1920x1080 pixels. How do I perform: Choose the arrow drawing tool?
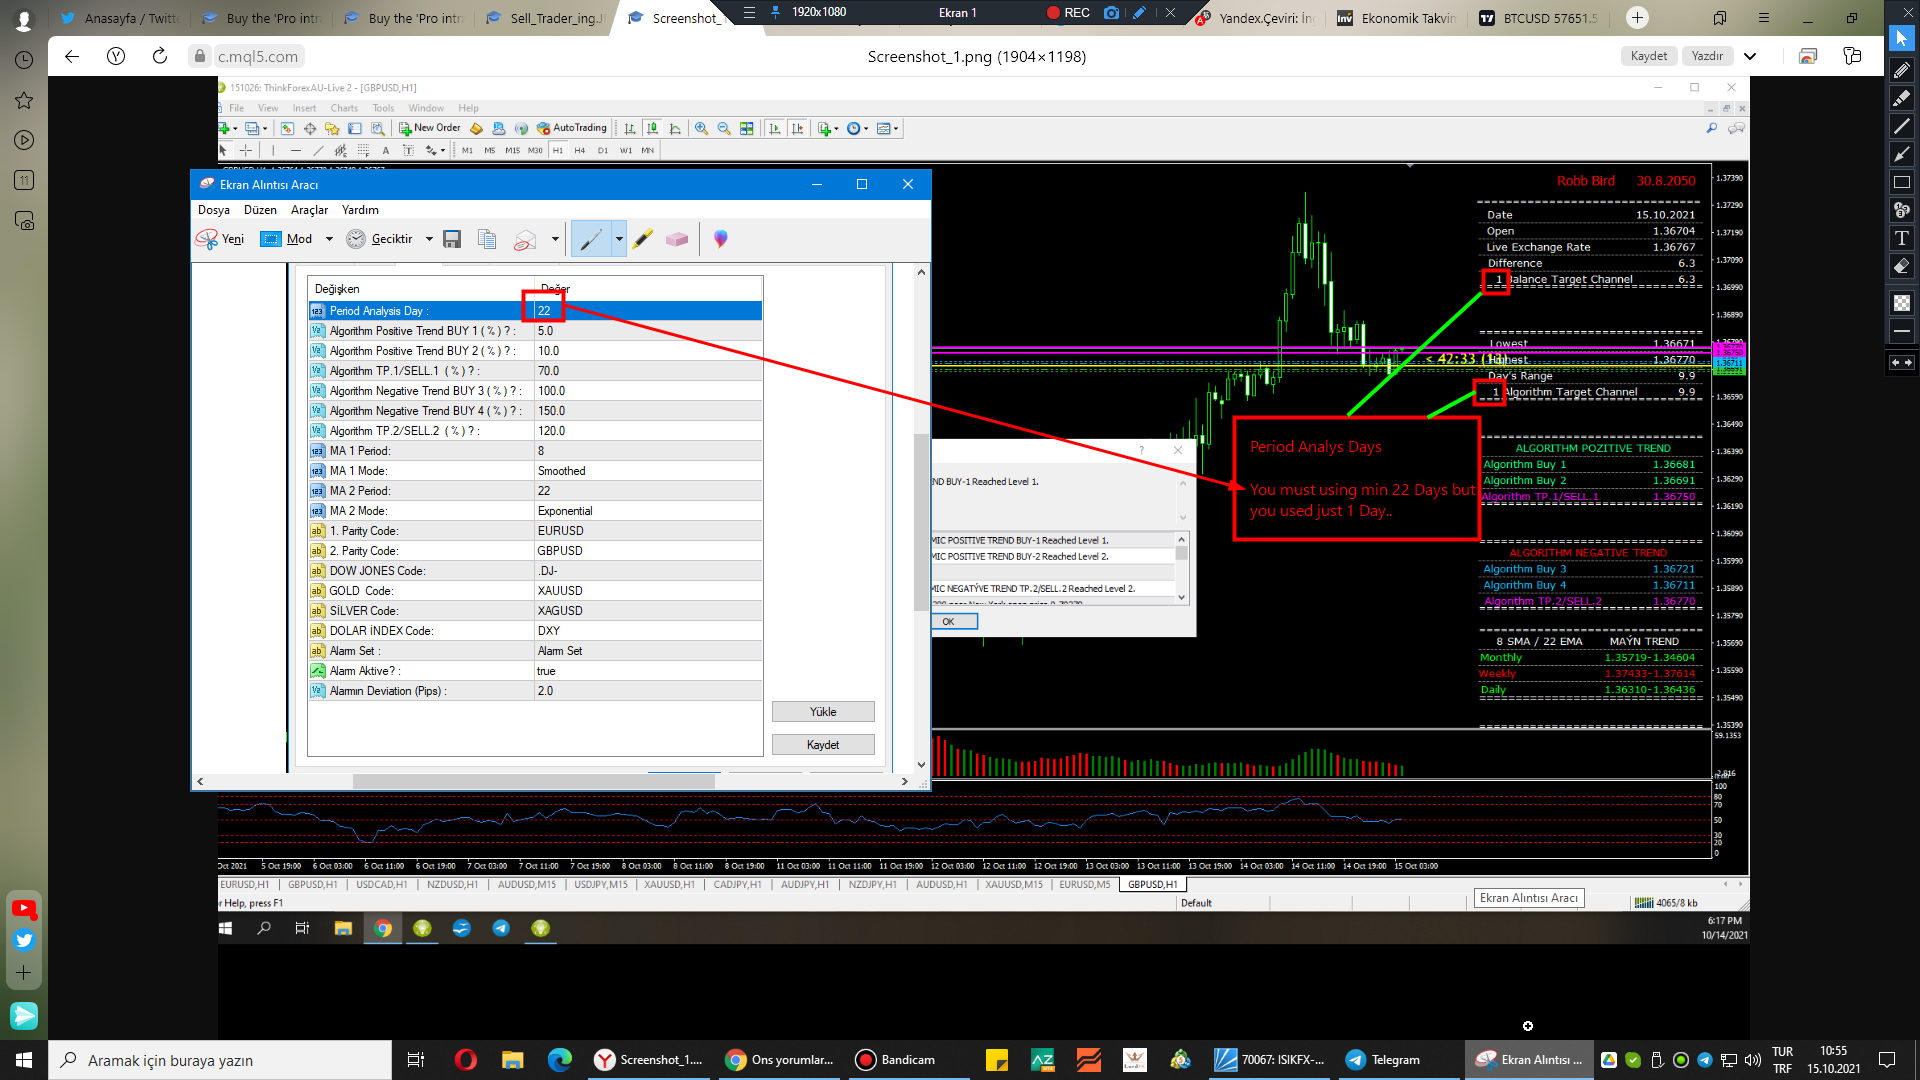click(1902, 154)
